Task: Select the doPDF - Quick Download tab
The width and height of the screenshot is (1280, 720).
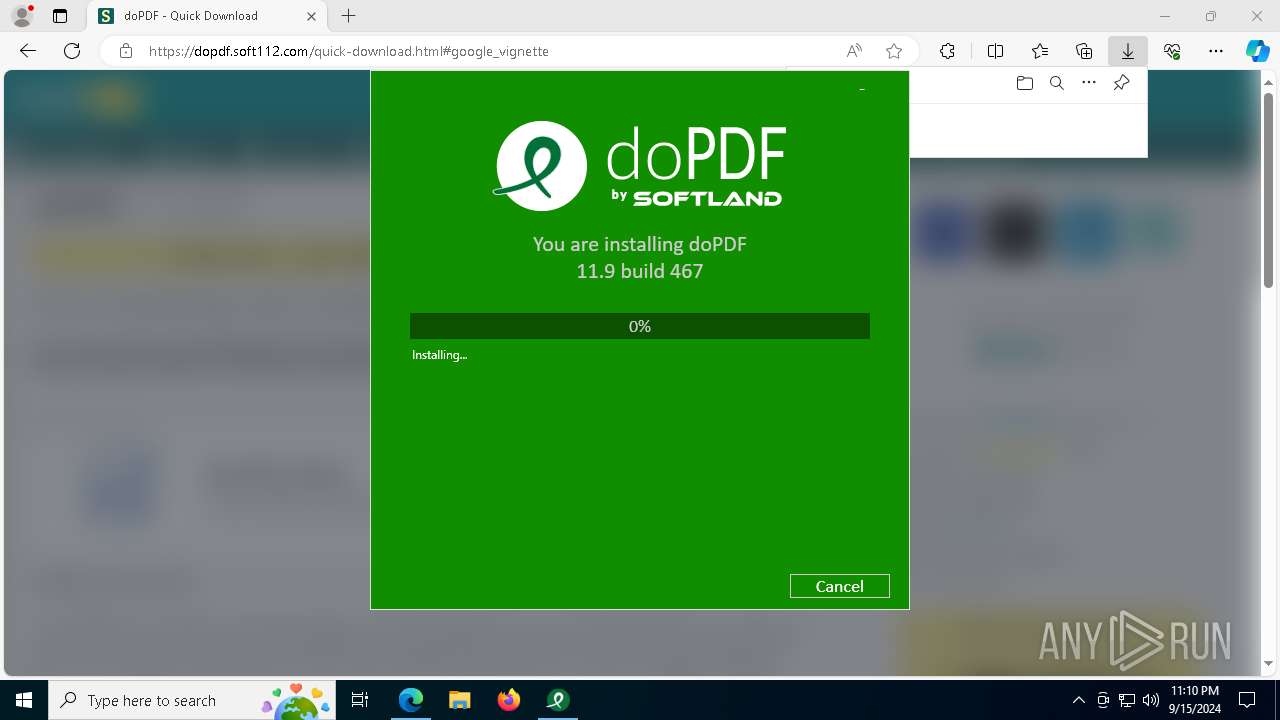Action: [x=205, y=16]
